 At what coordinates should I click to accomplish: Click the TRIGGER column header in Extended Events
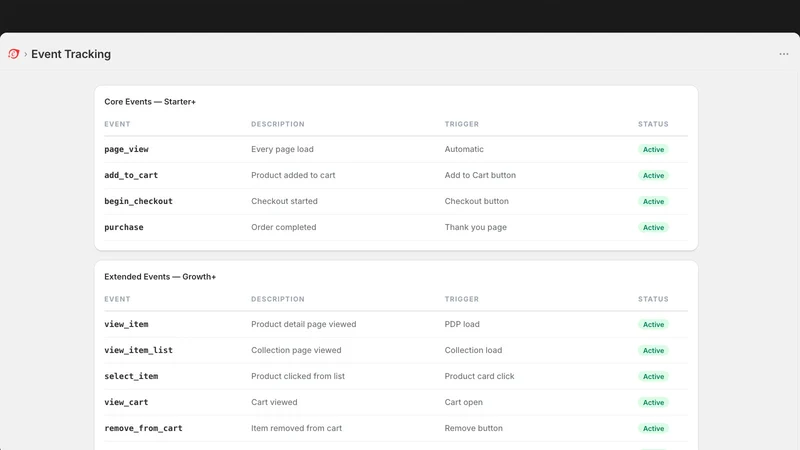point(462,299)
